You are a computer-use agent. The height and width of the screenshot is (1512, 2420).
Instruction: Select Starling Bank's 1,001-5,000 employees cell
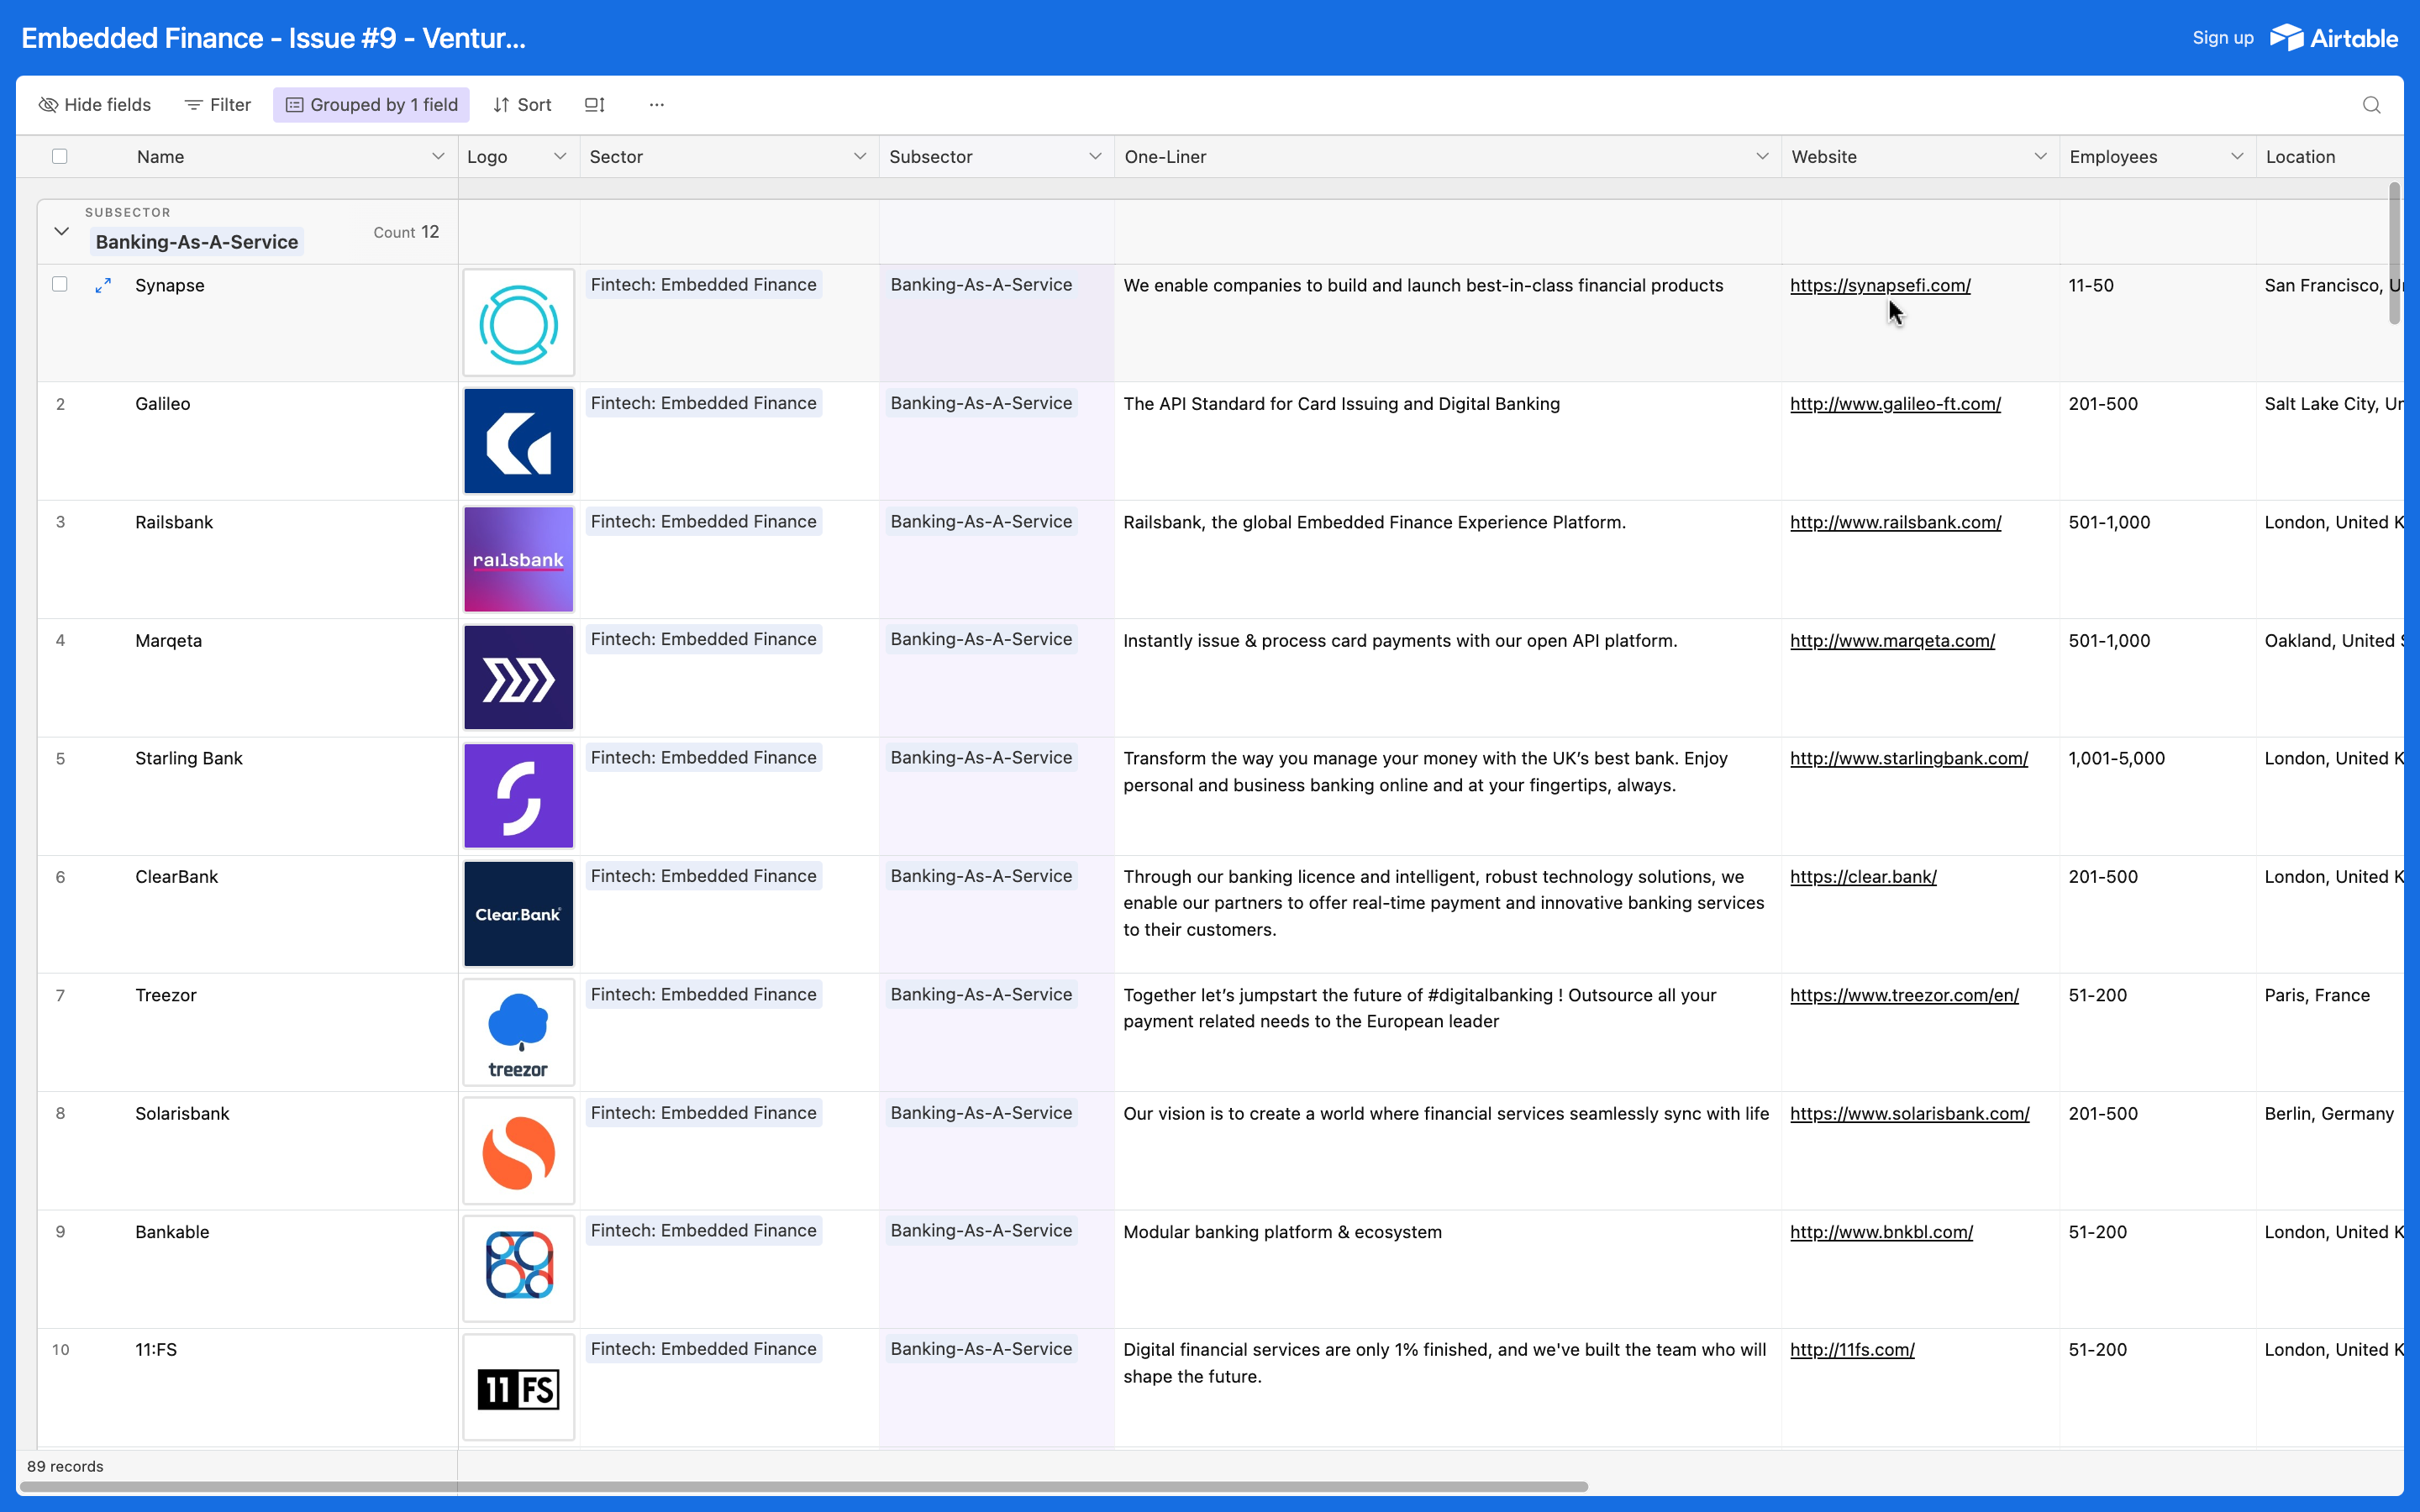2157,796
